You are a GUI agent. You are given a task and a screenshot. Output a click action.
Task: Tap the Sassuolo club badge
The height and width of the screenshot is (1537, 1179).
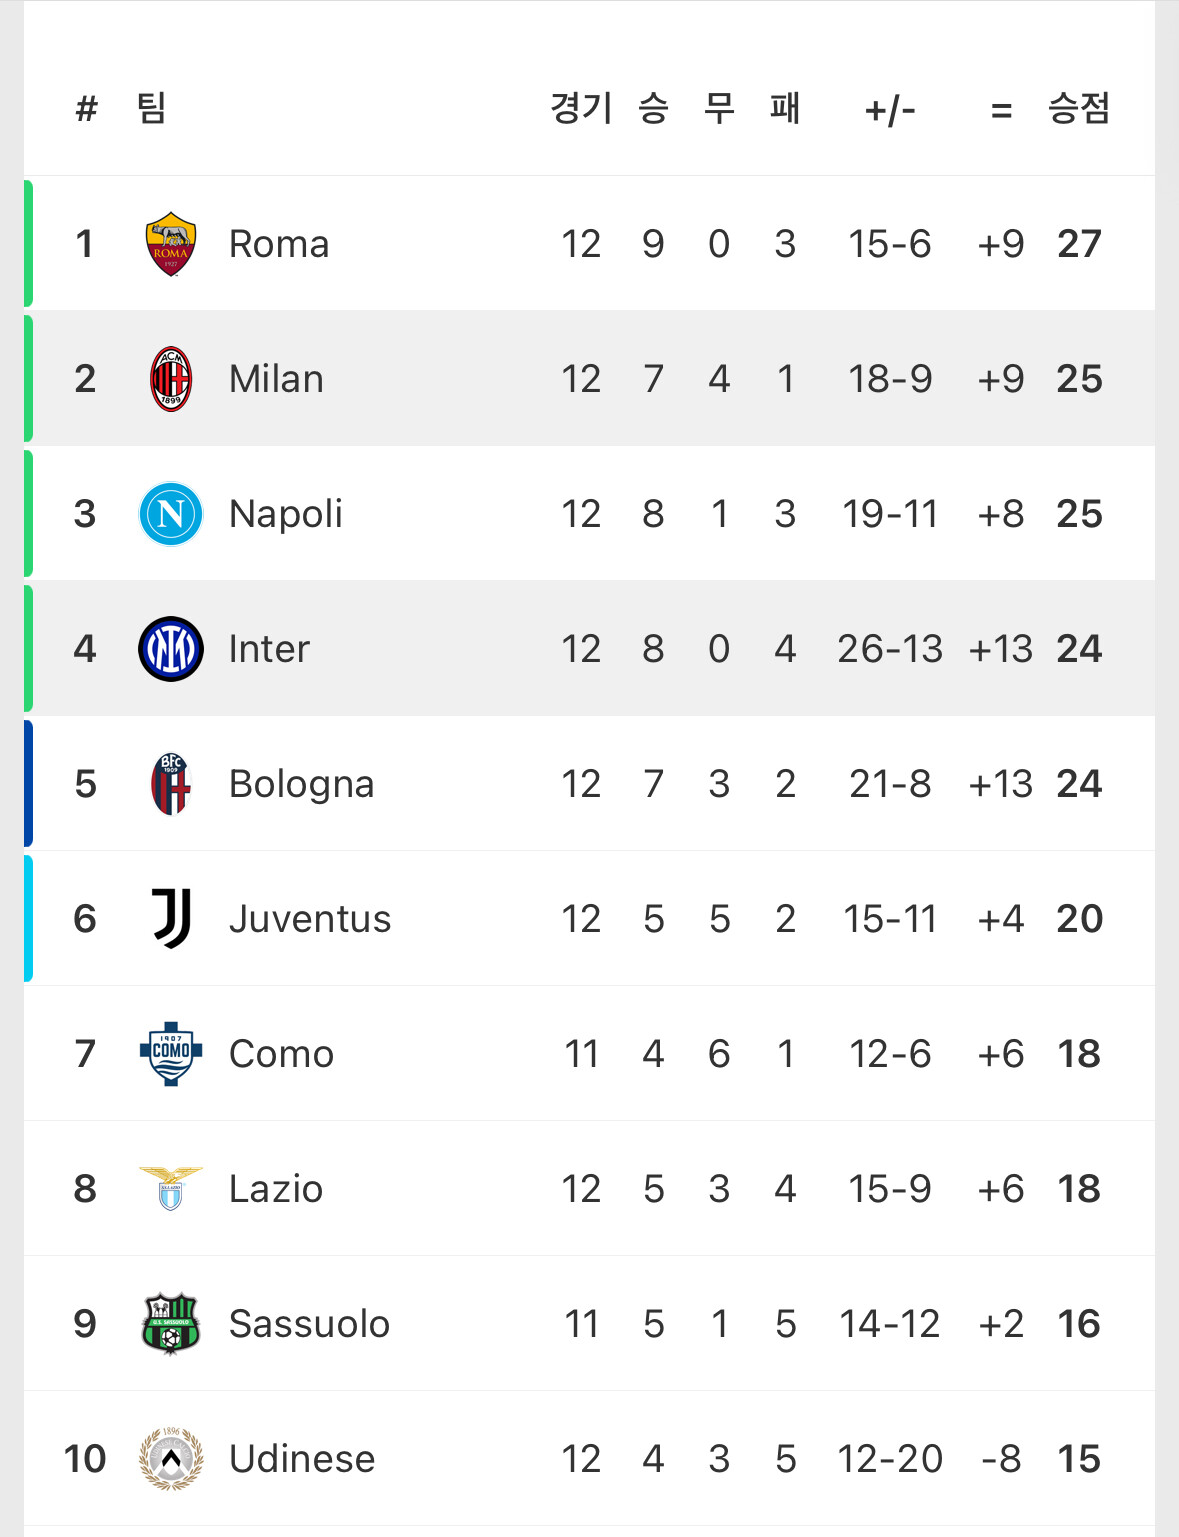pos(171,1324)
